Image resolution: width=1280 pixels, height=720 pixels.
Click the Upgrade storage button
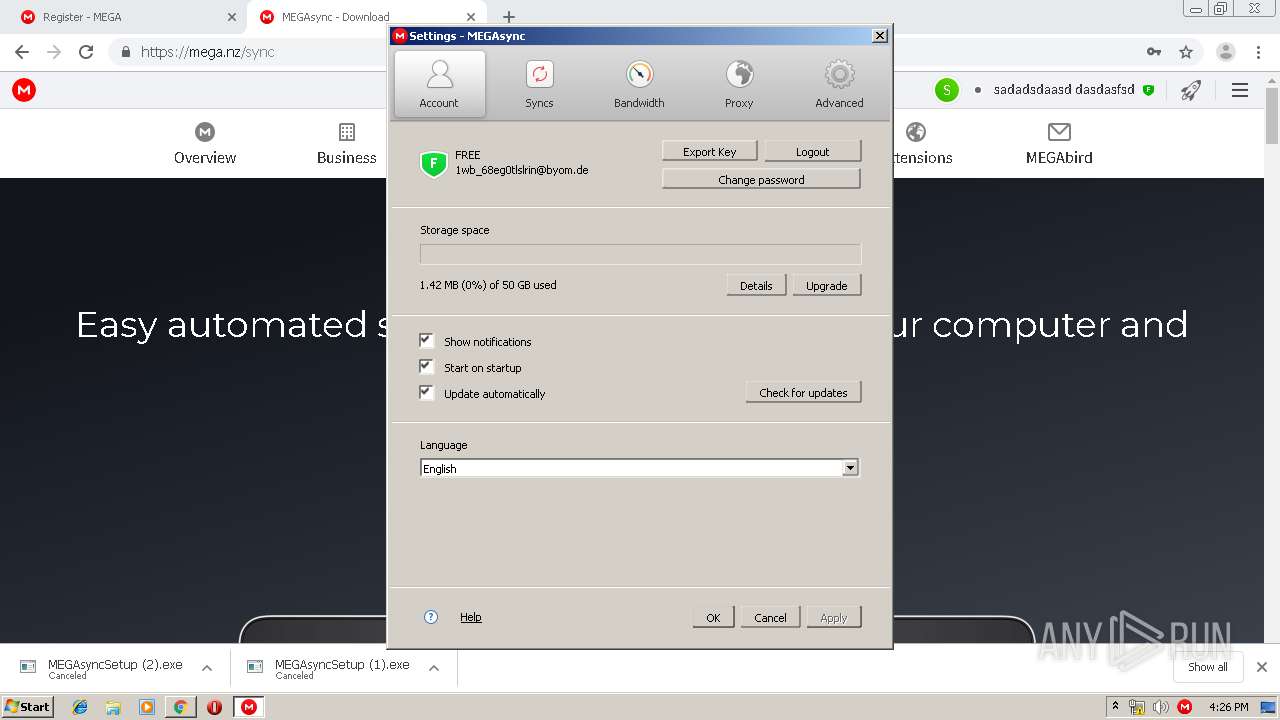[827, 285]
